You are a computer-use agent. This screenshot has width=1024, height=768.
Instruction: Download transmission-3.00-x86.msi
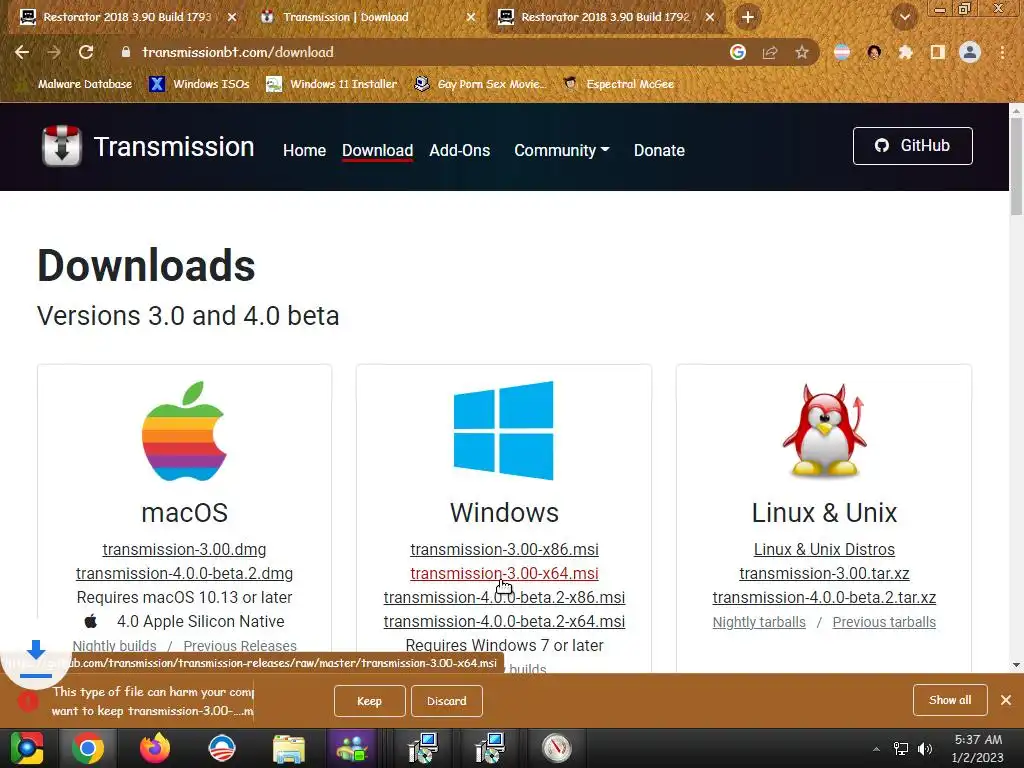click(x=504, y=549)
